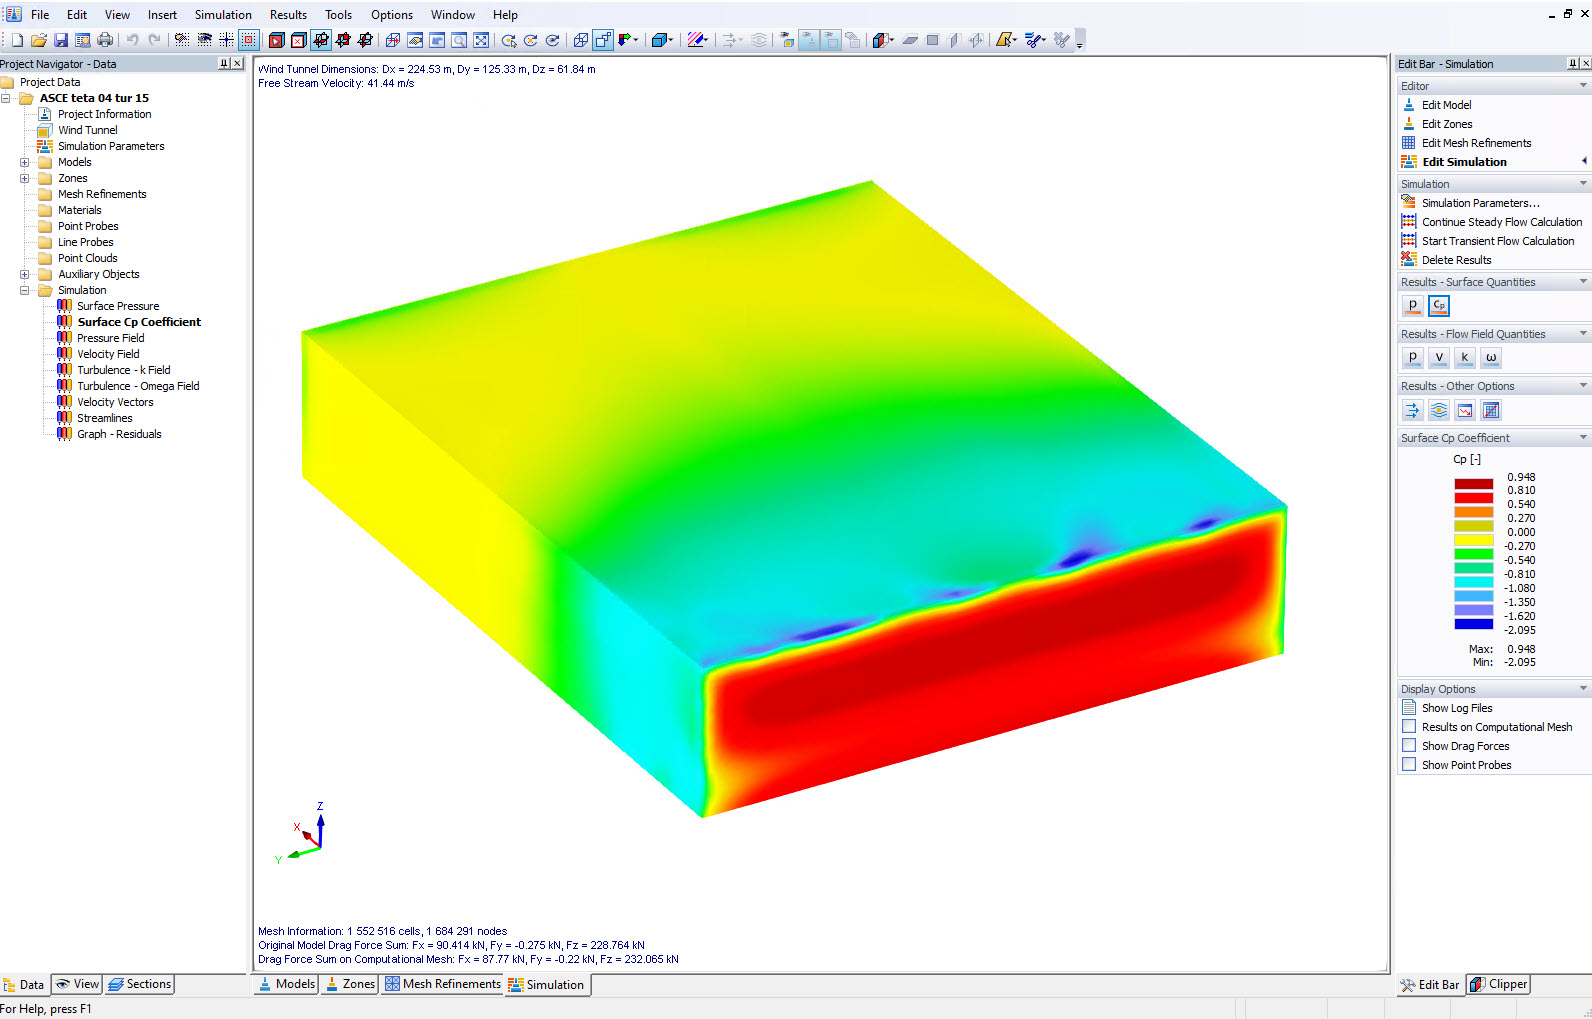The height and width of the screenshot is (1019, 1592).
Task: Select the Surface Pressure p result button
Action: tap(1412, 306)
